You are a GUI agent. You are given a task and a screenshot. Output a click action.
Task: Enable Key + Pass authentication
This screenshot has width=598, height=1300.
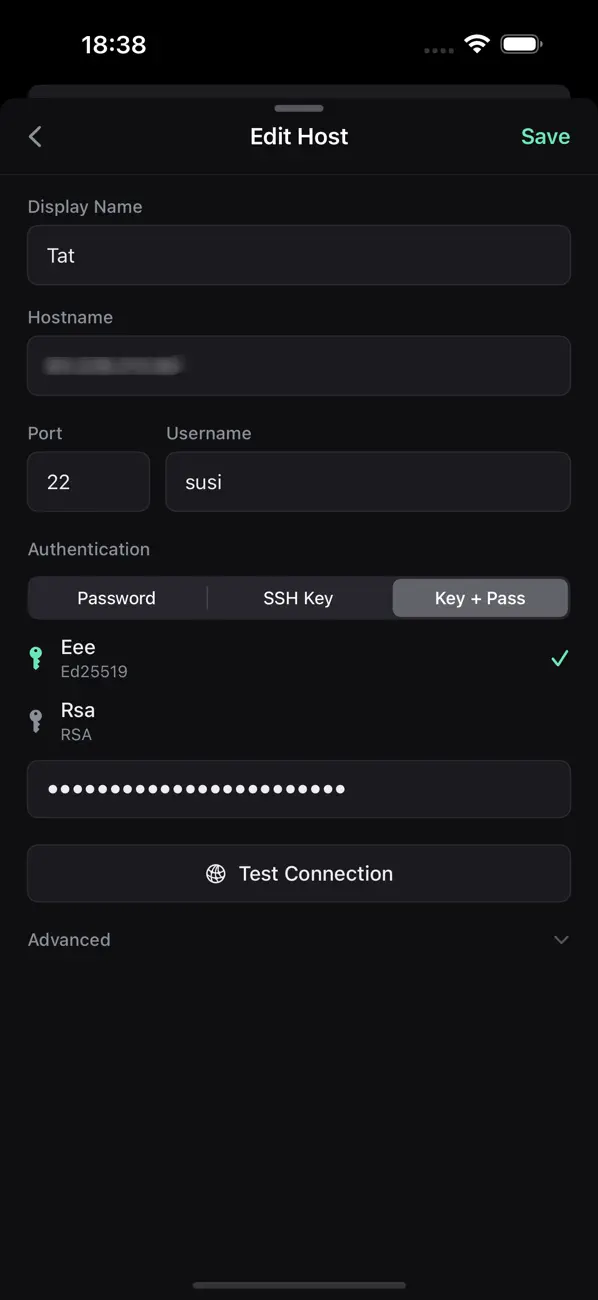click(480, 598)
